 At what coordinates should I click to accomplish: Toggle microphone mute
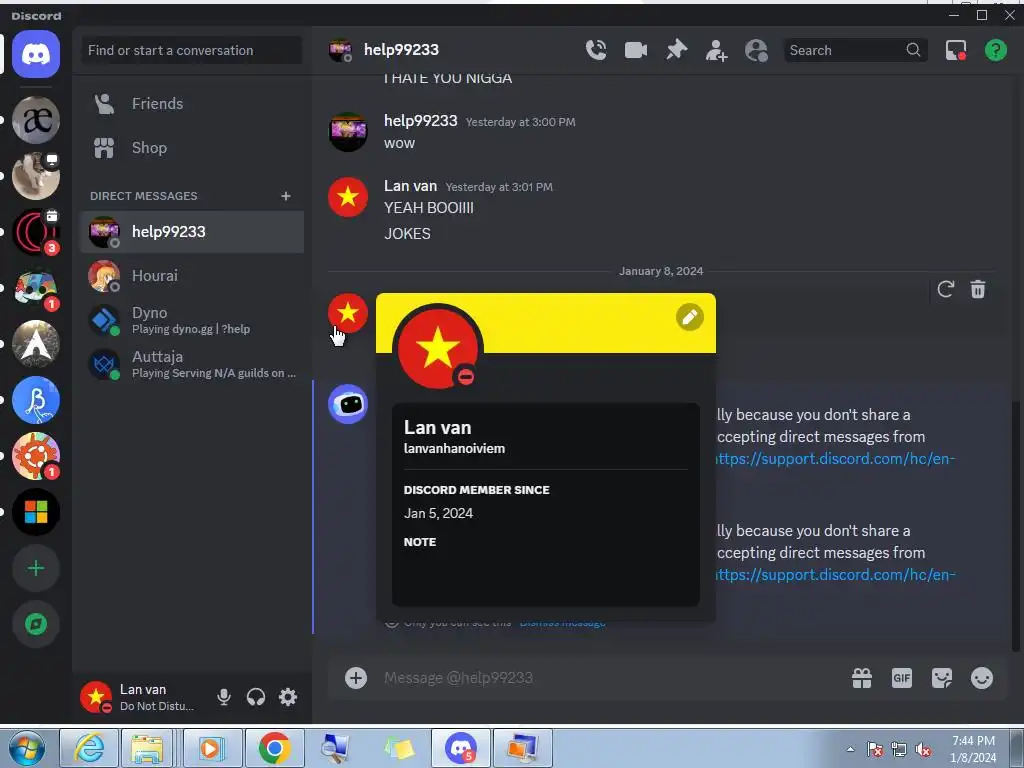pos(224,697)
